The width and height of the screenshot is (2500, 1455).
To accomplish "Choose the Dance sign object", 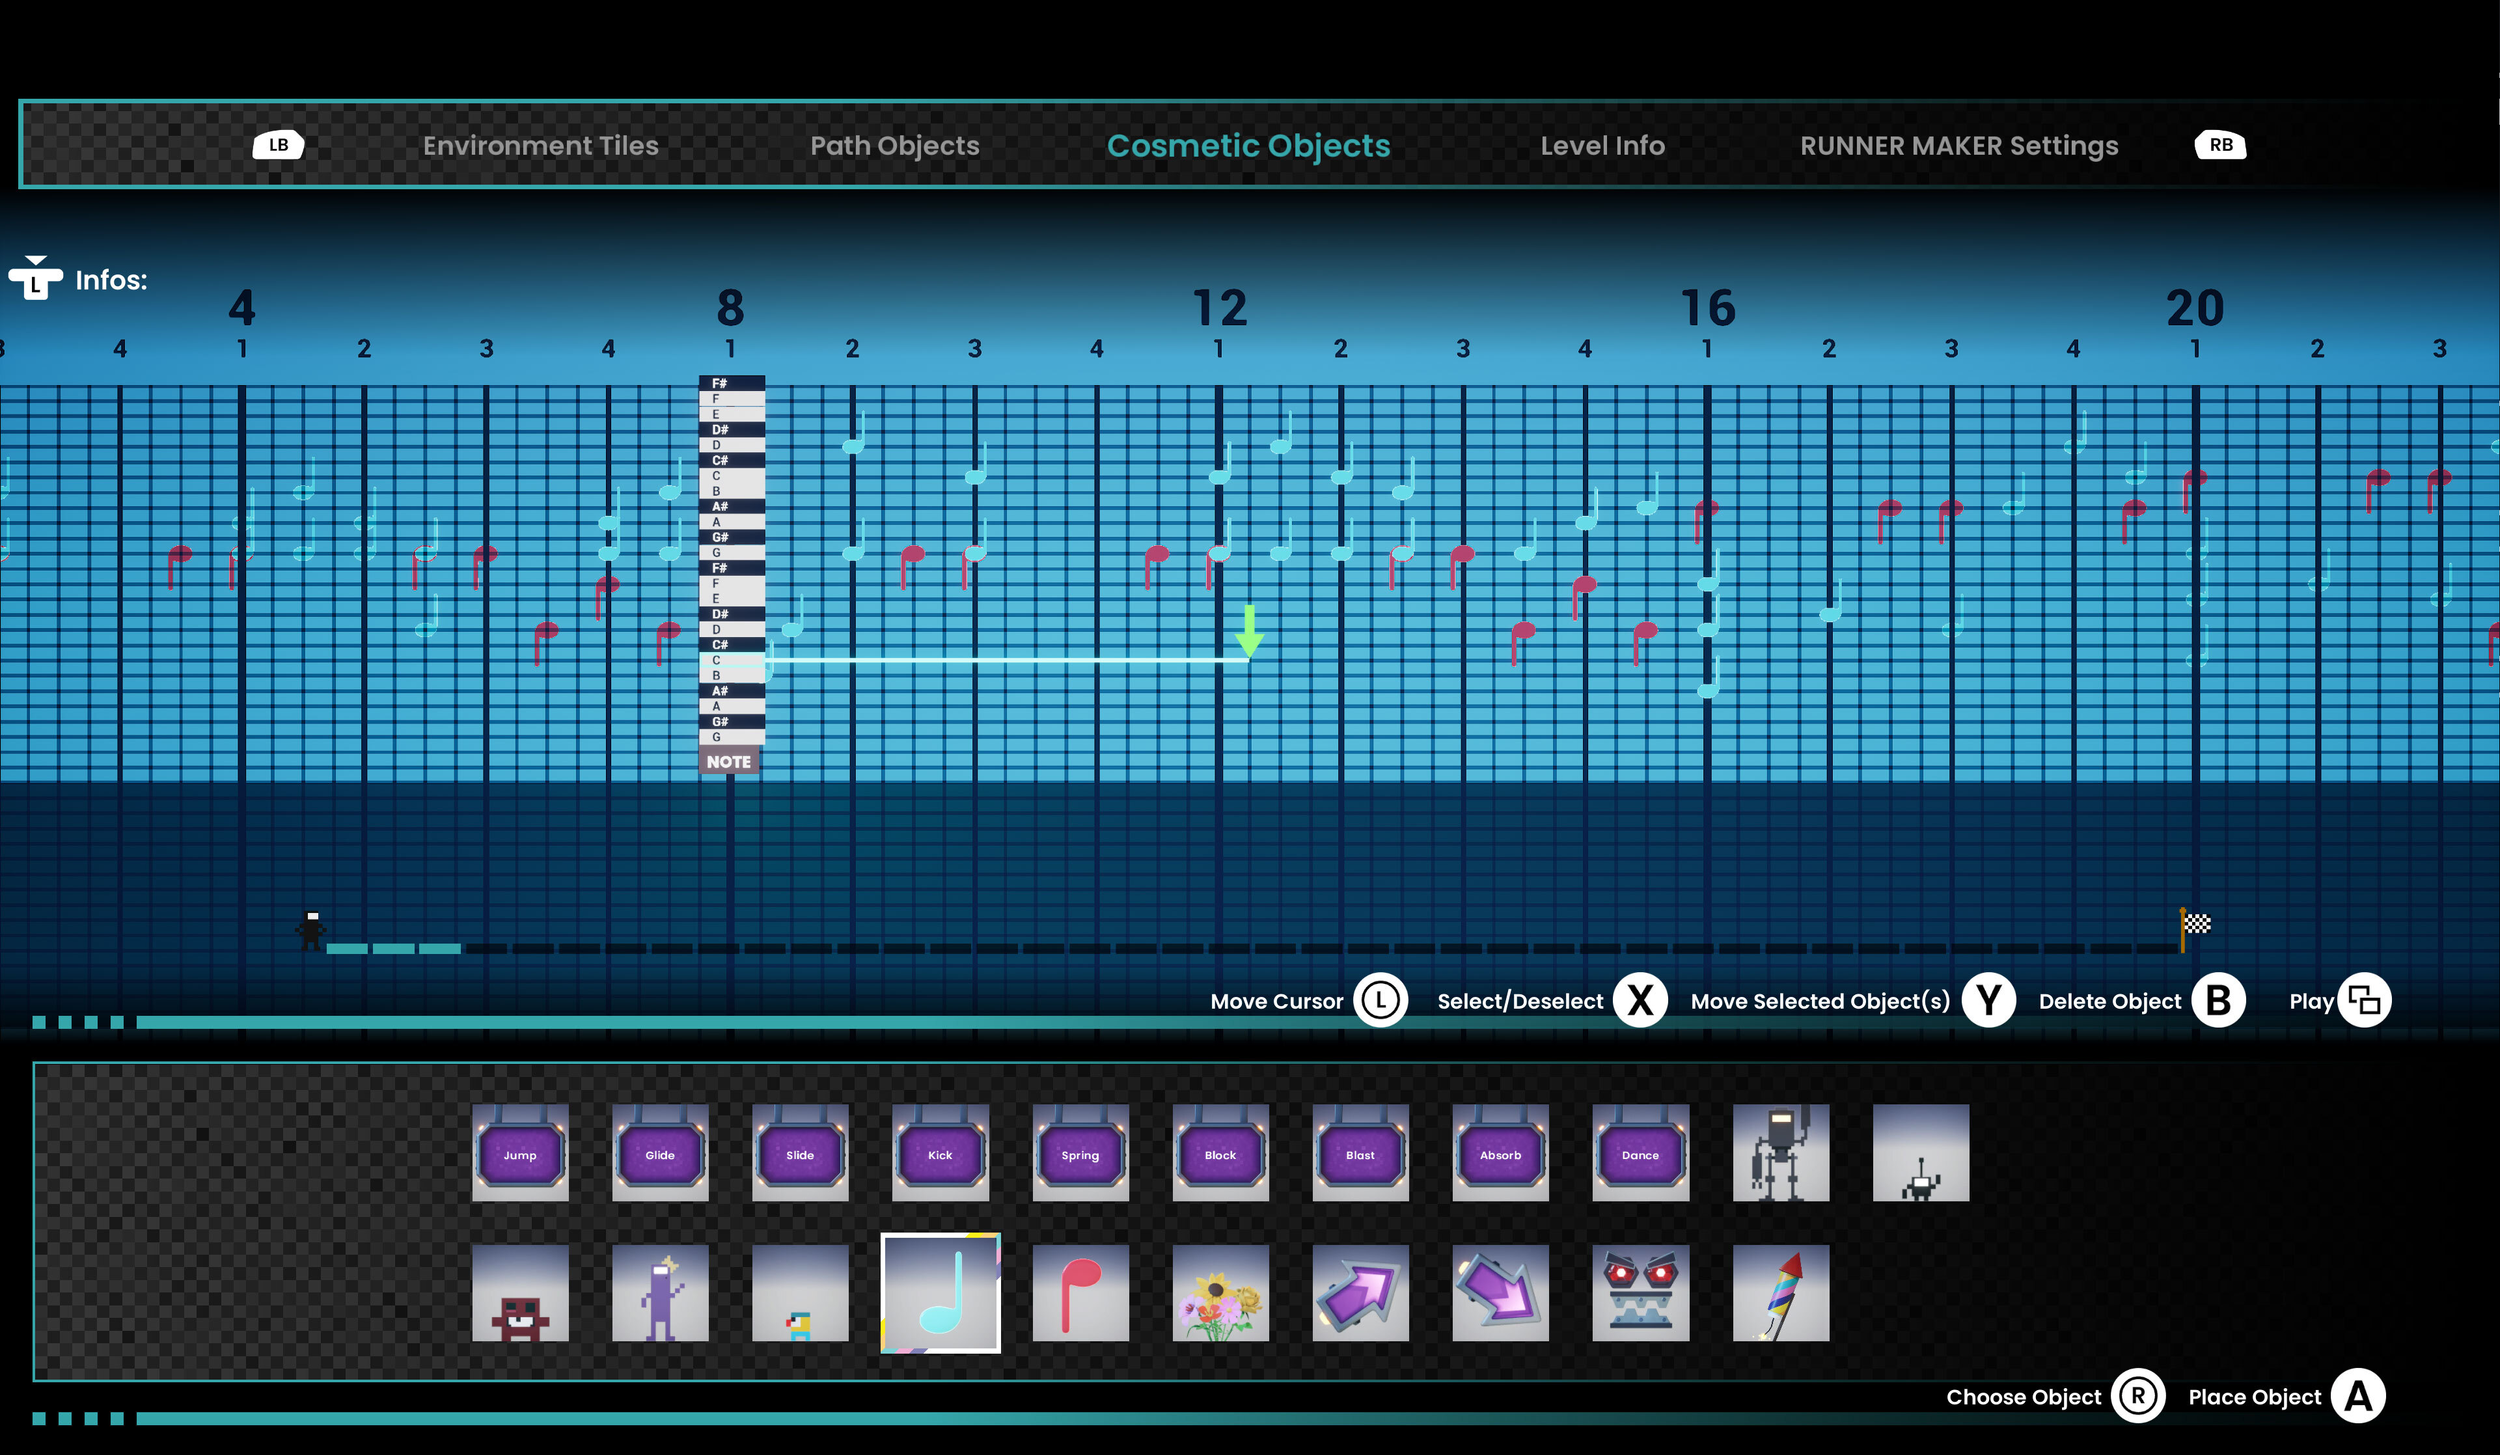I will (x=1640, y=1153).
